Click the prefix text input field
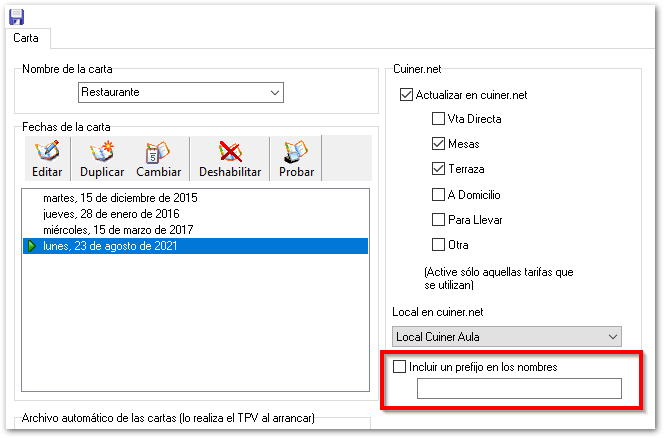The image size is (664, 438). click(x=519, y=388)
